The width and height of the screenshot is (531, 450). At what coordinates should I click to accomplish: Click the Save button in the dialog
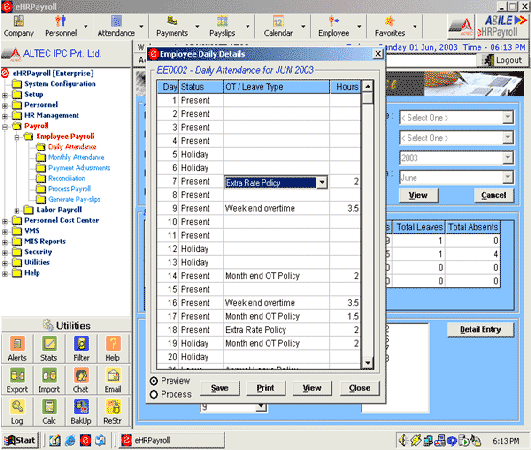tap(220, 388)
